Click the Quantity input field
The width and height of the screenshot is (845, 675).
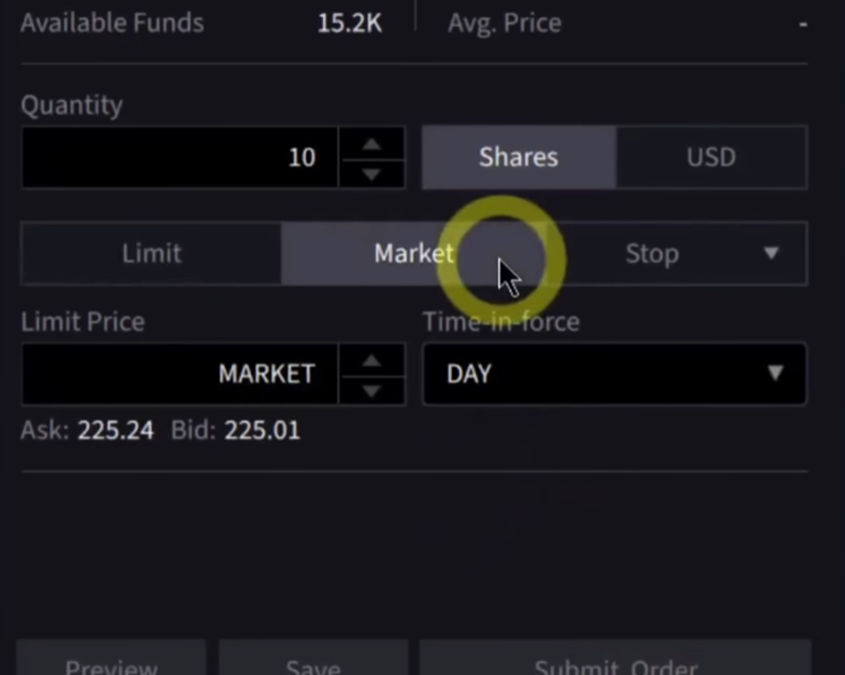click(180, 157)
